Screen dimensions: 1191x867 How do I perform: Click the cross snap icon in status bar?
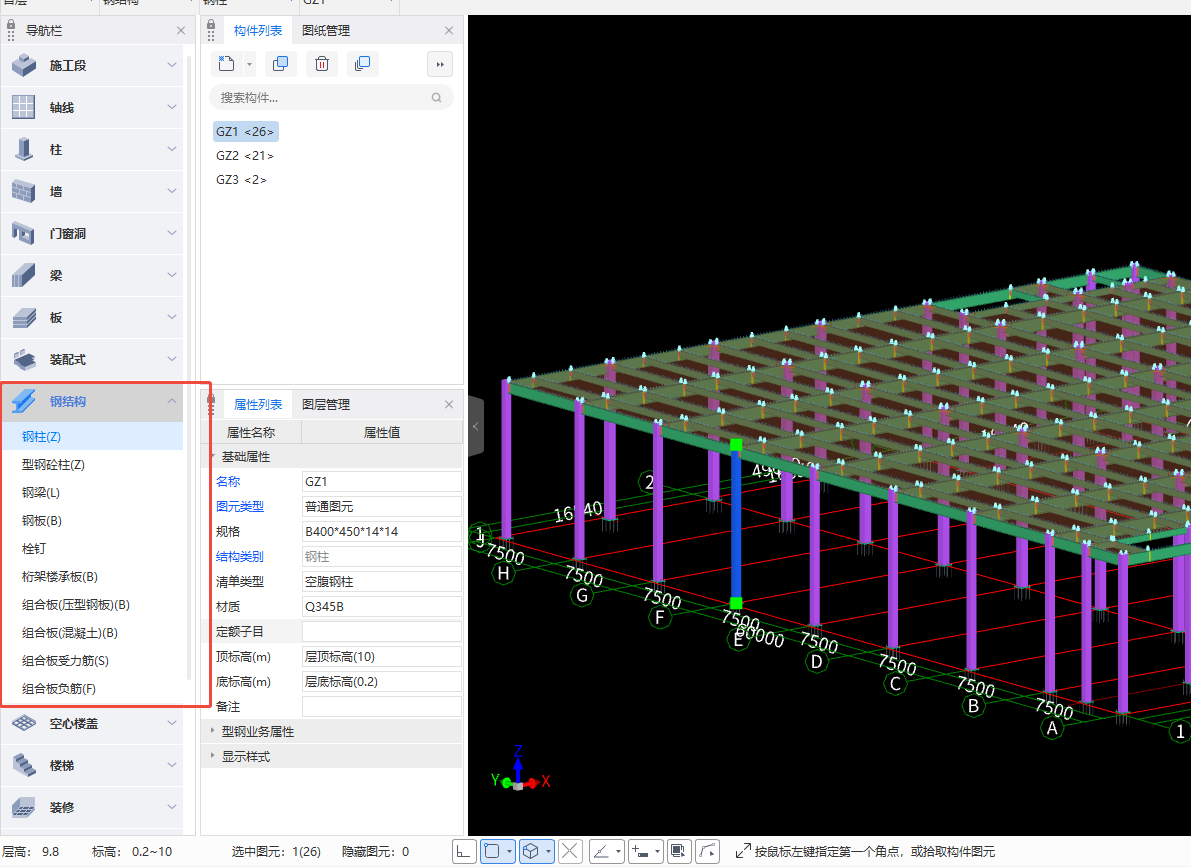[570, 851]
